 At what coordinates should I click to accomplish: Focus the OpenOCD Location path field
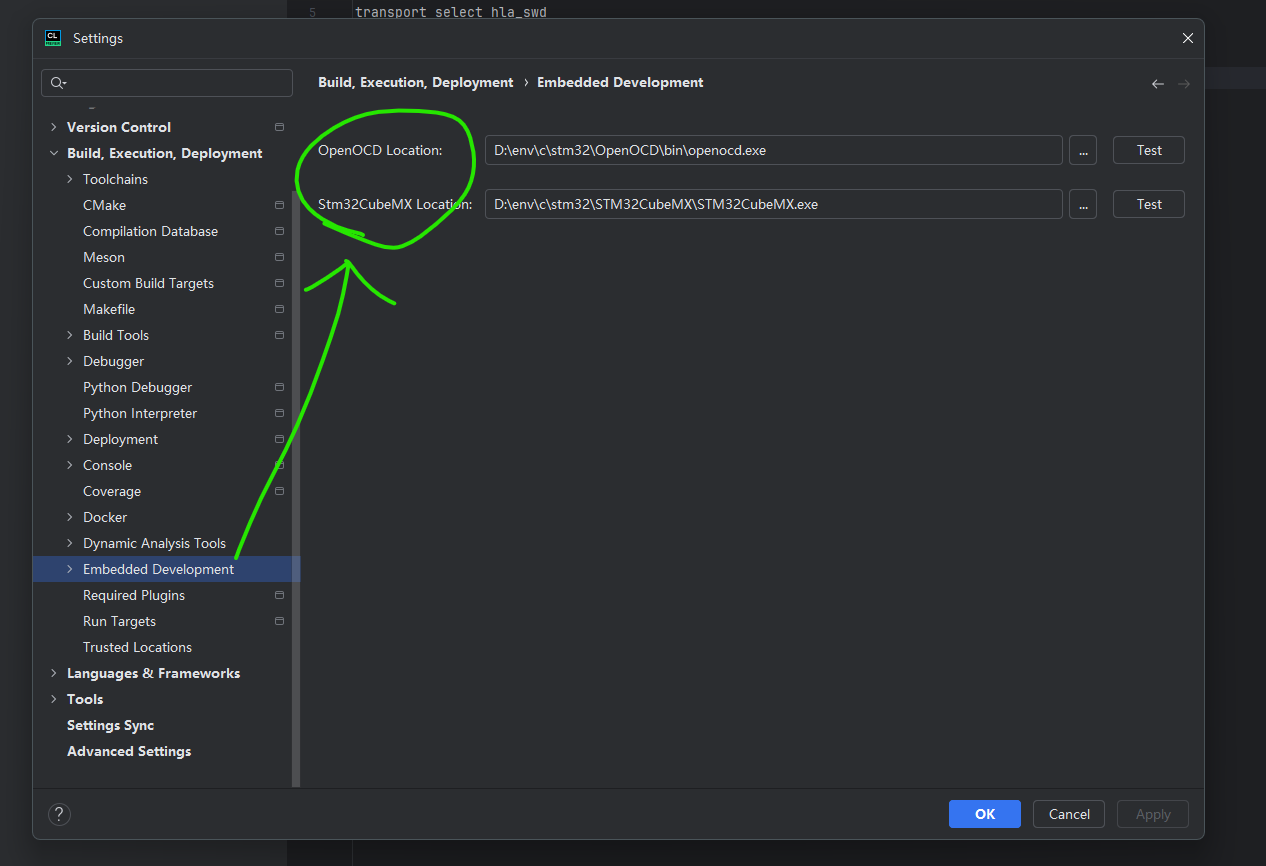pyautogui.click(x=774, y=150)
